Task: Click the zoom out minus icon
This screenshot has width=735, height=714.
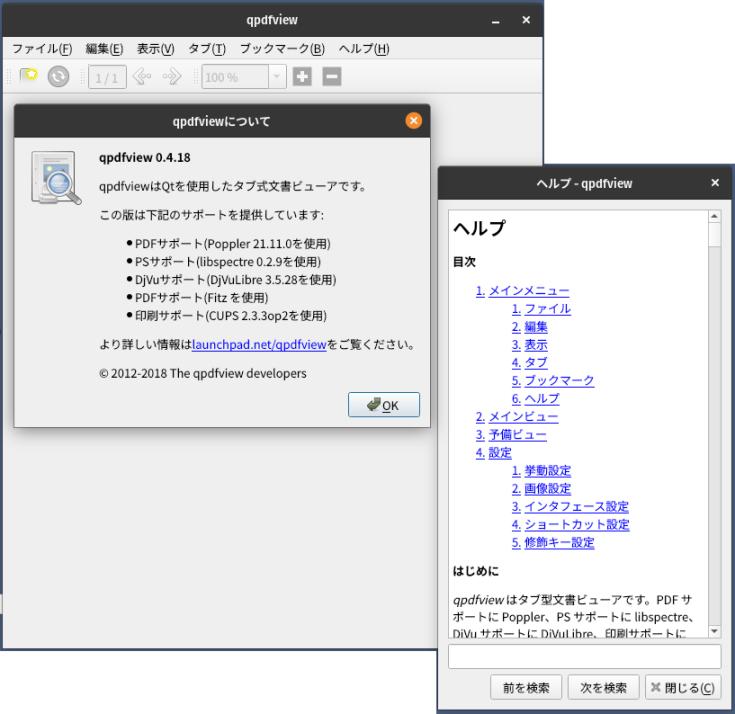Action: point(332,76)
